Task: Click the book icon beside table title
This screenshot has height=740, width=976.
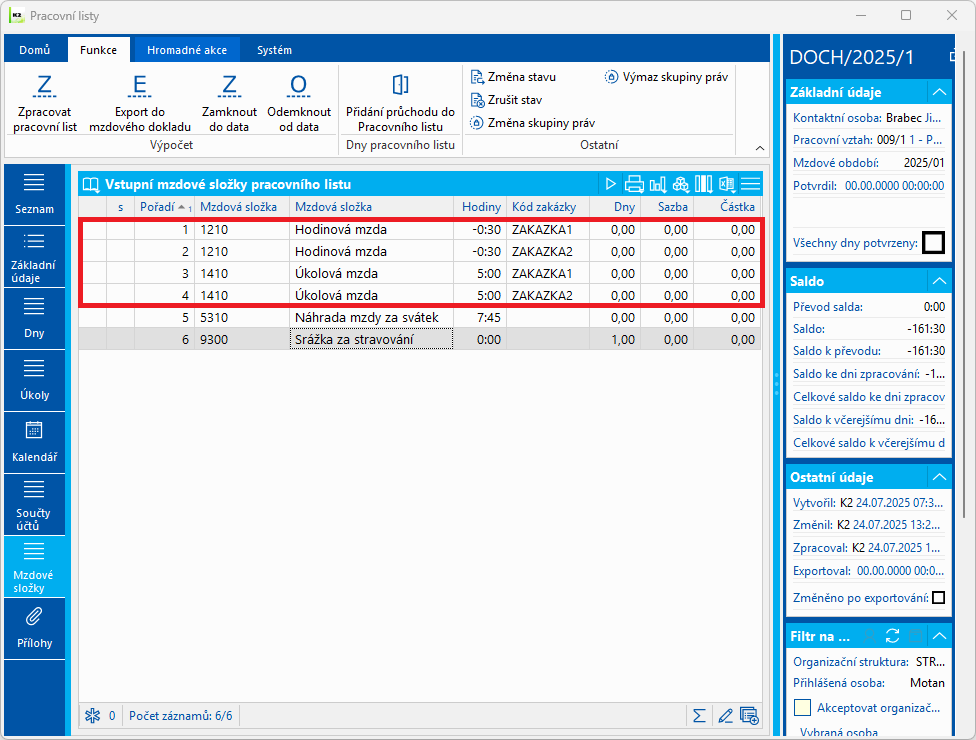Action: pos(92,185)
